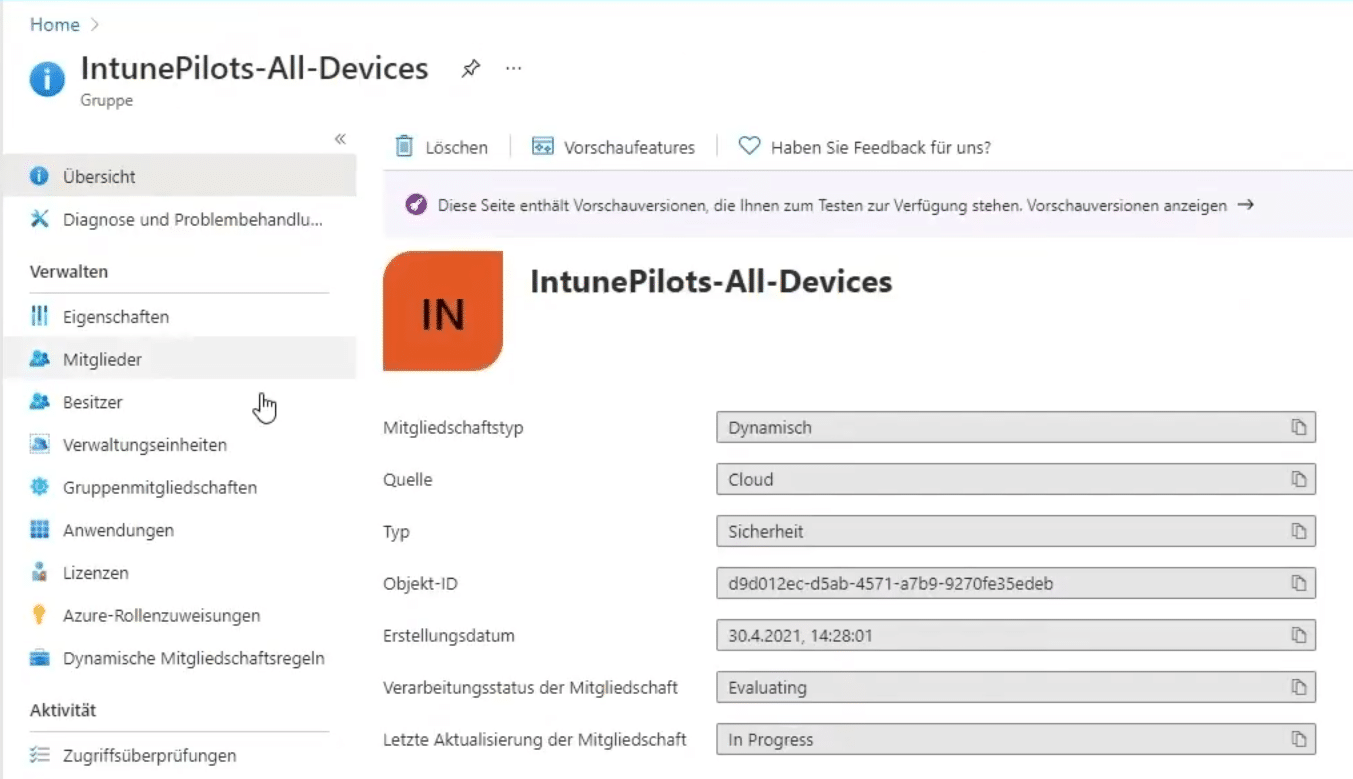Click the Anwendungen grid icon
The width and height of the screenshot is (1353, 779).
point(40,530)
